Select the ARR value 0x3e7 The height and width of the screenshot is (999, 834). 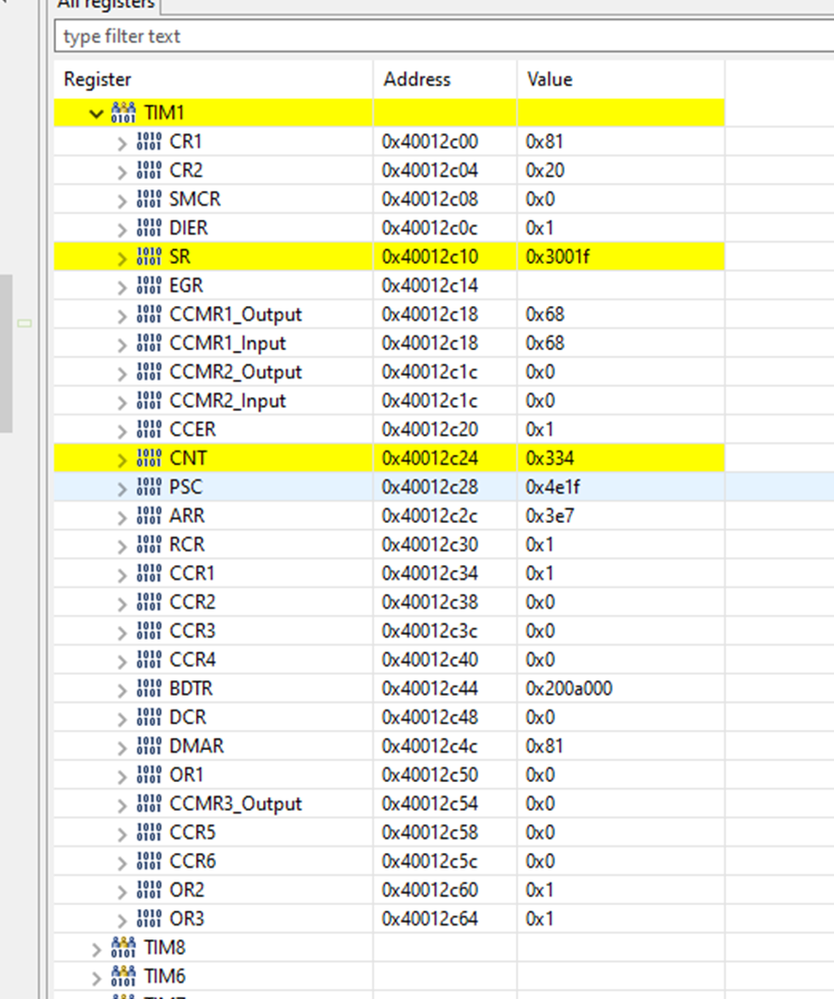coord(550,515)
